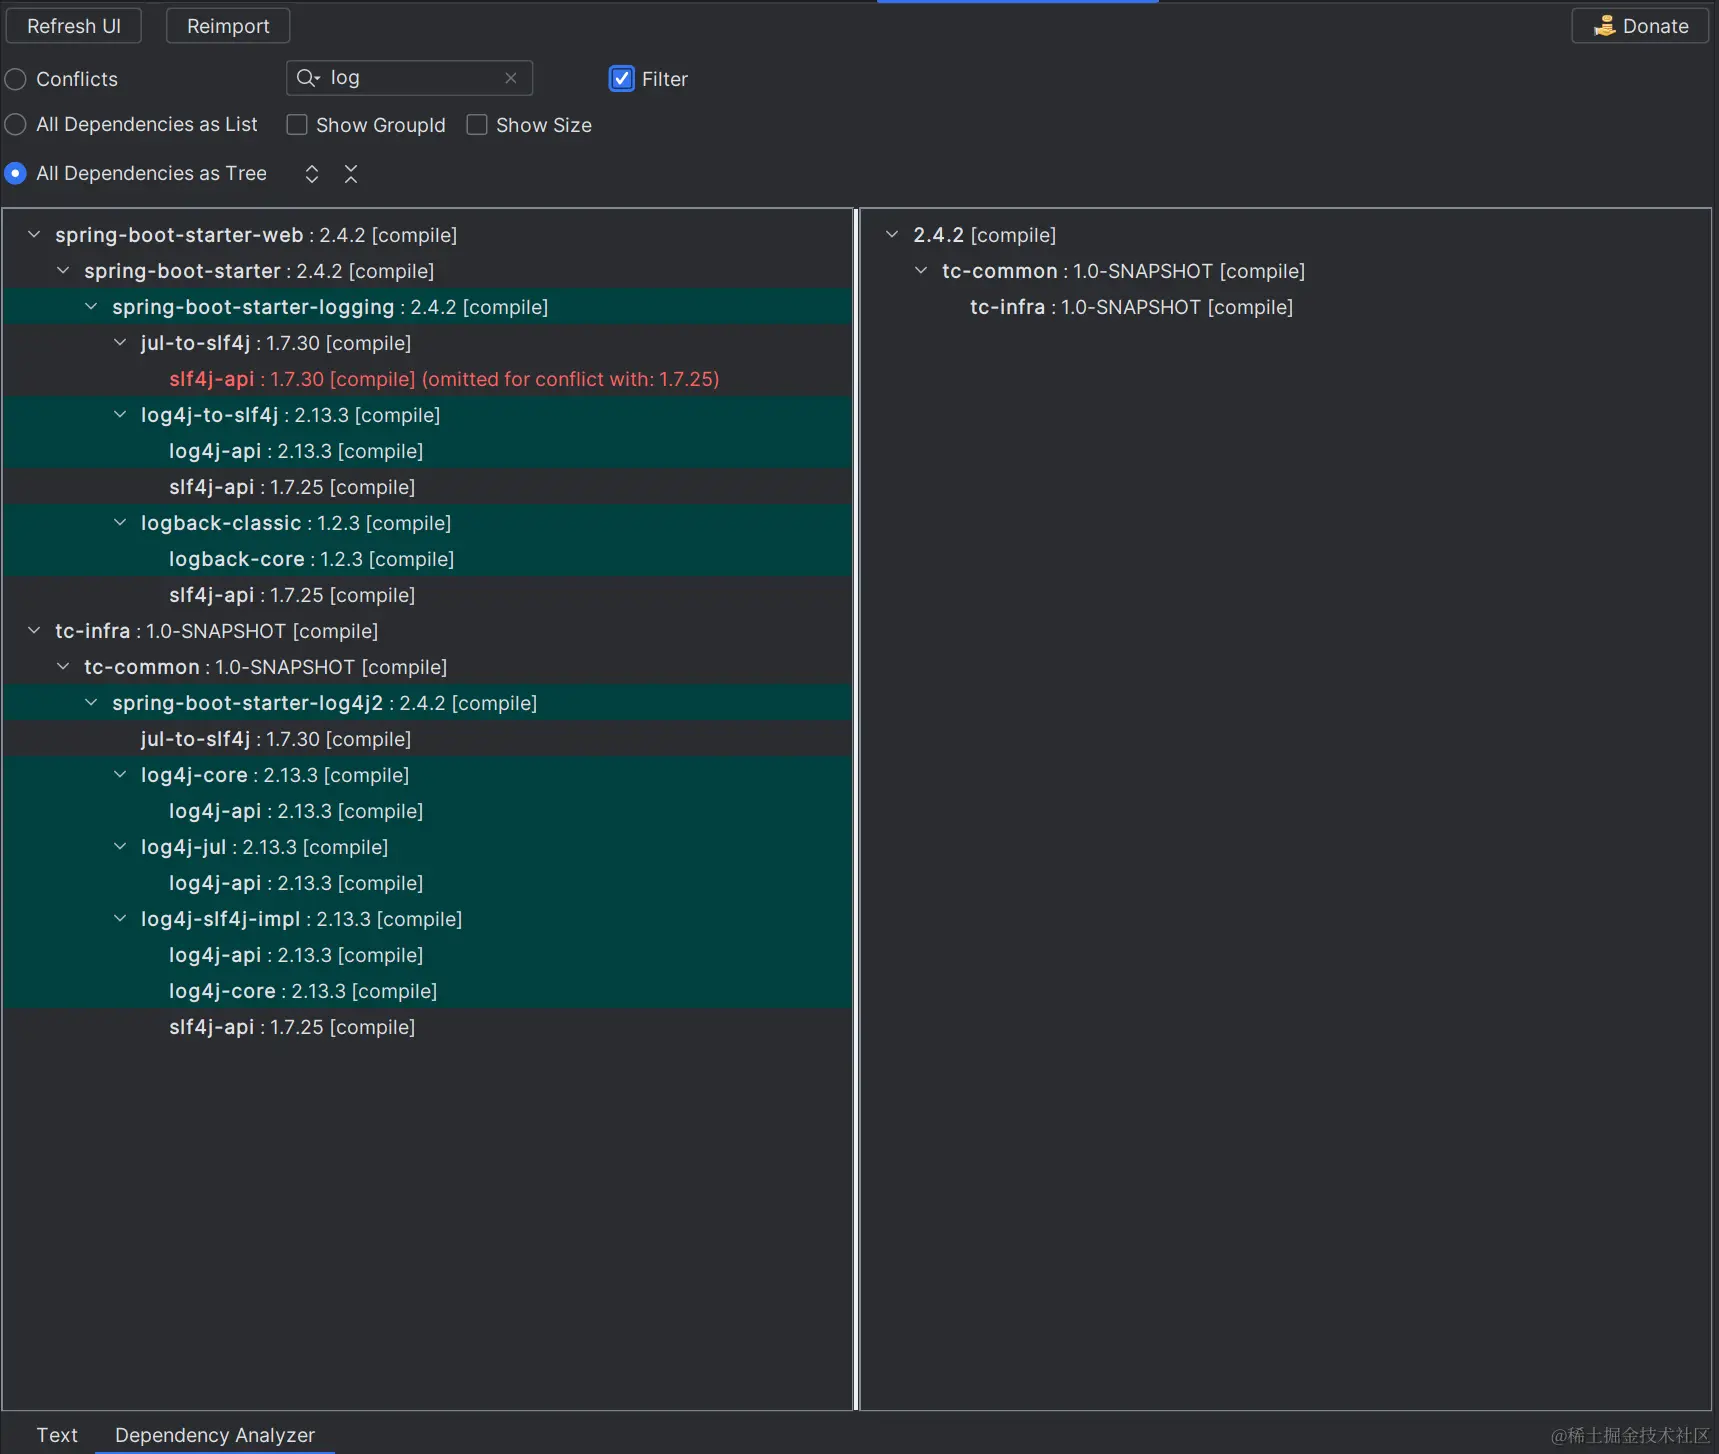Click the search field containing 'log'
The width and height of the screenshot is (1719, 1454).
point(409,78)
